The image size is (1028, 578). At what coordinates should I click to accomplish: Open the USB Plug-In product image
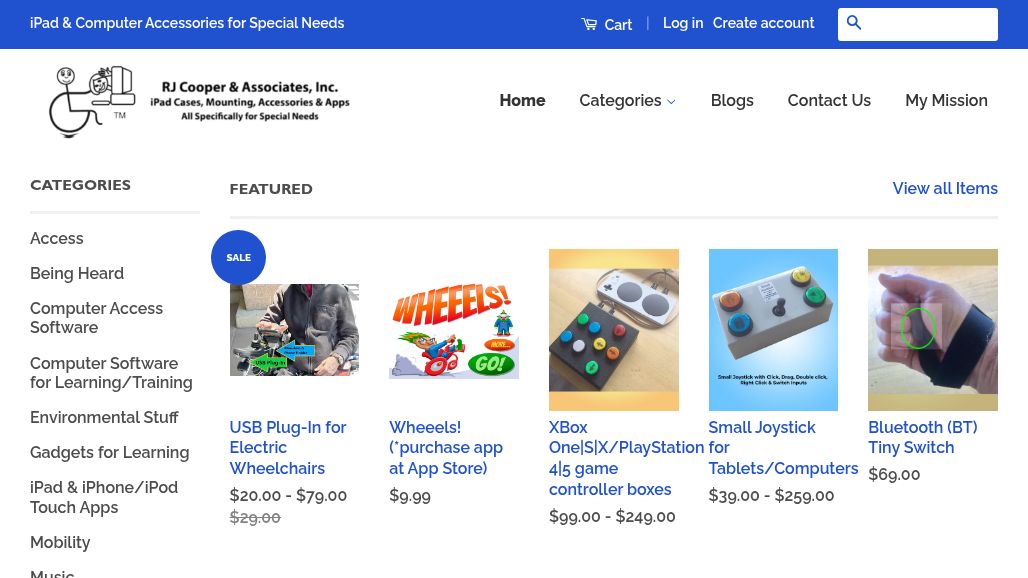[294, 329]
